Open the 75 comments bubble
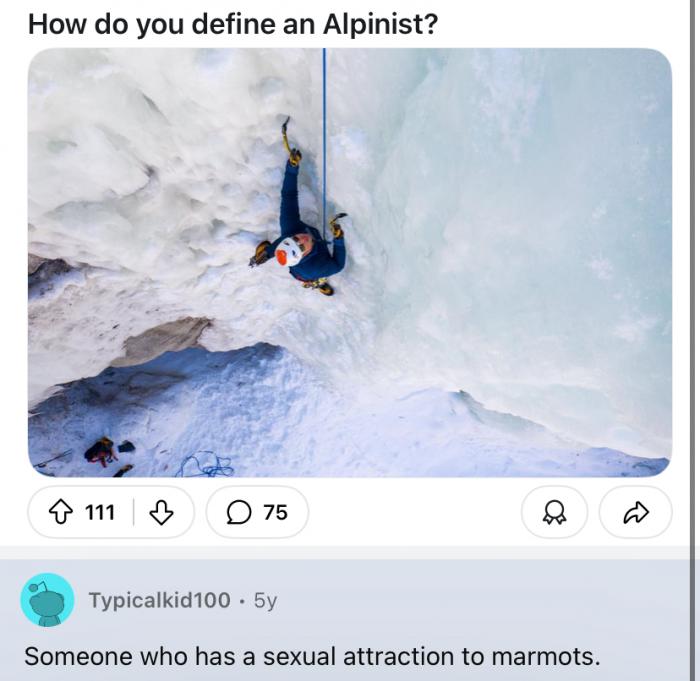 tap(257, 512)
